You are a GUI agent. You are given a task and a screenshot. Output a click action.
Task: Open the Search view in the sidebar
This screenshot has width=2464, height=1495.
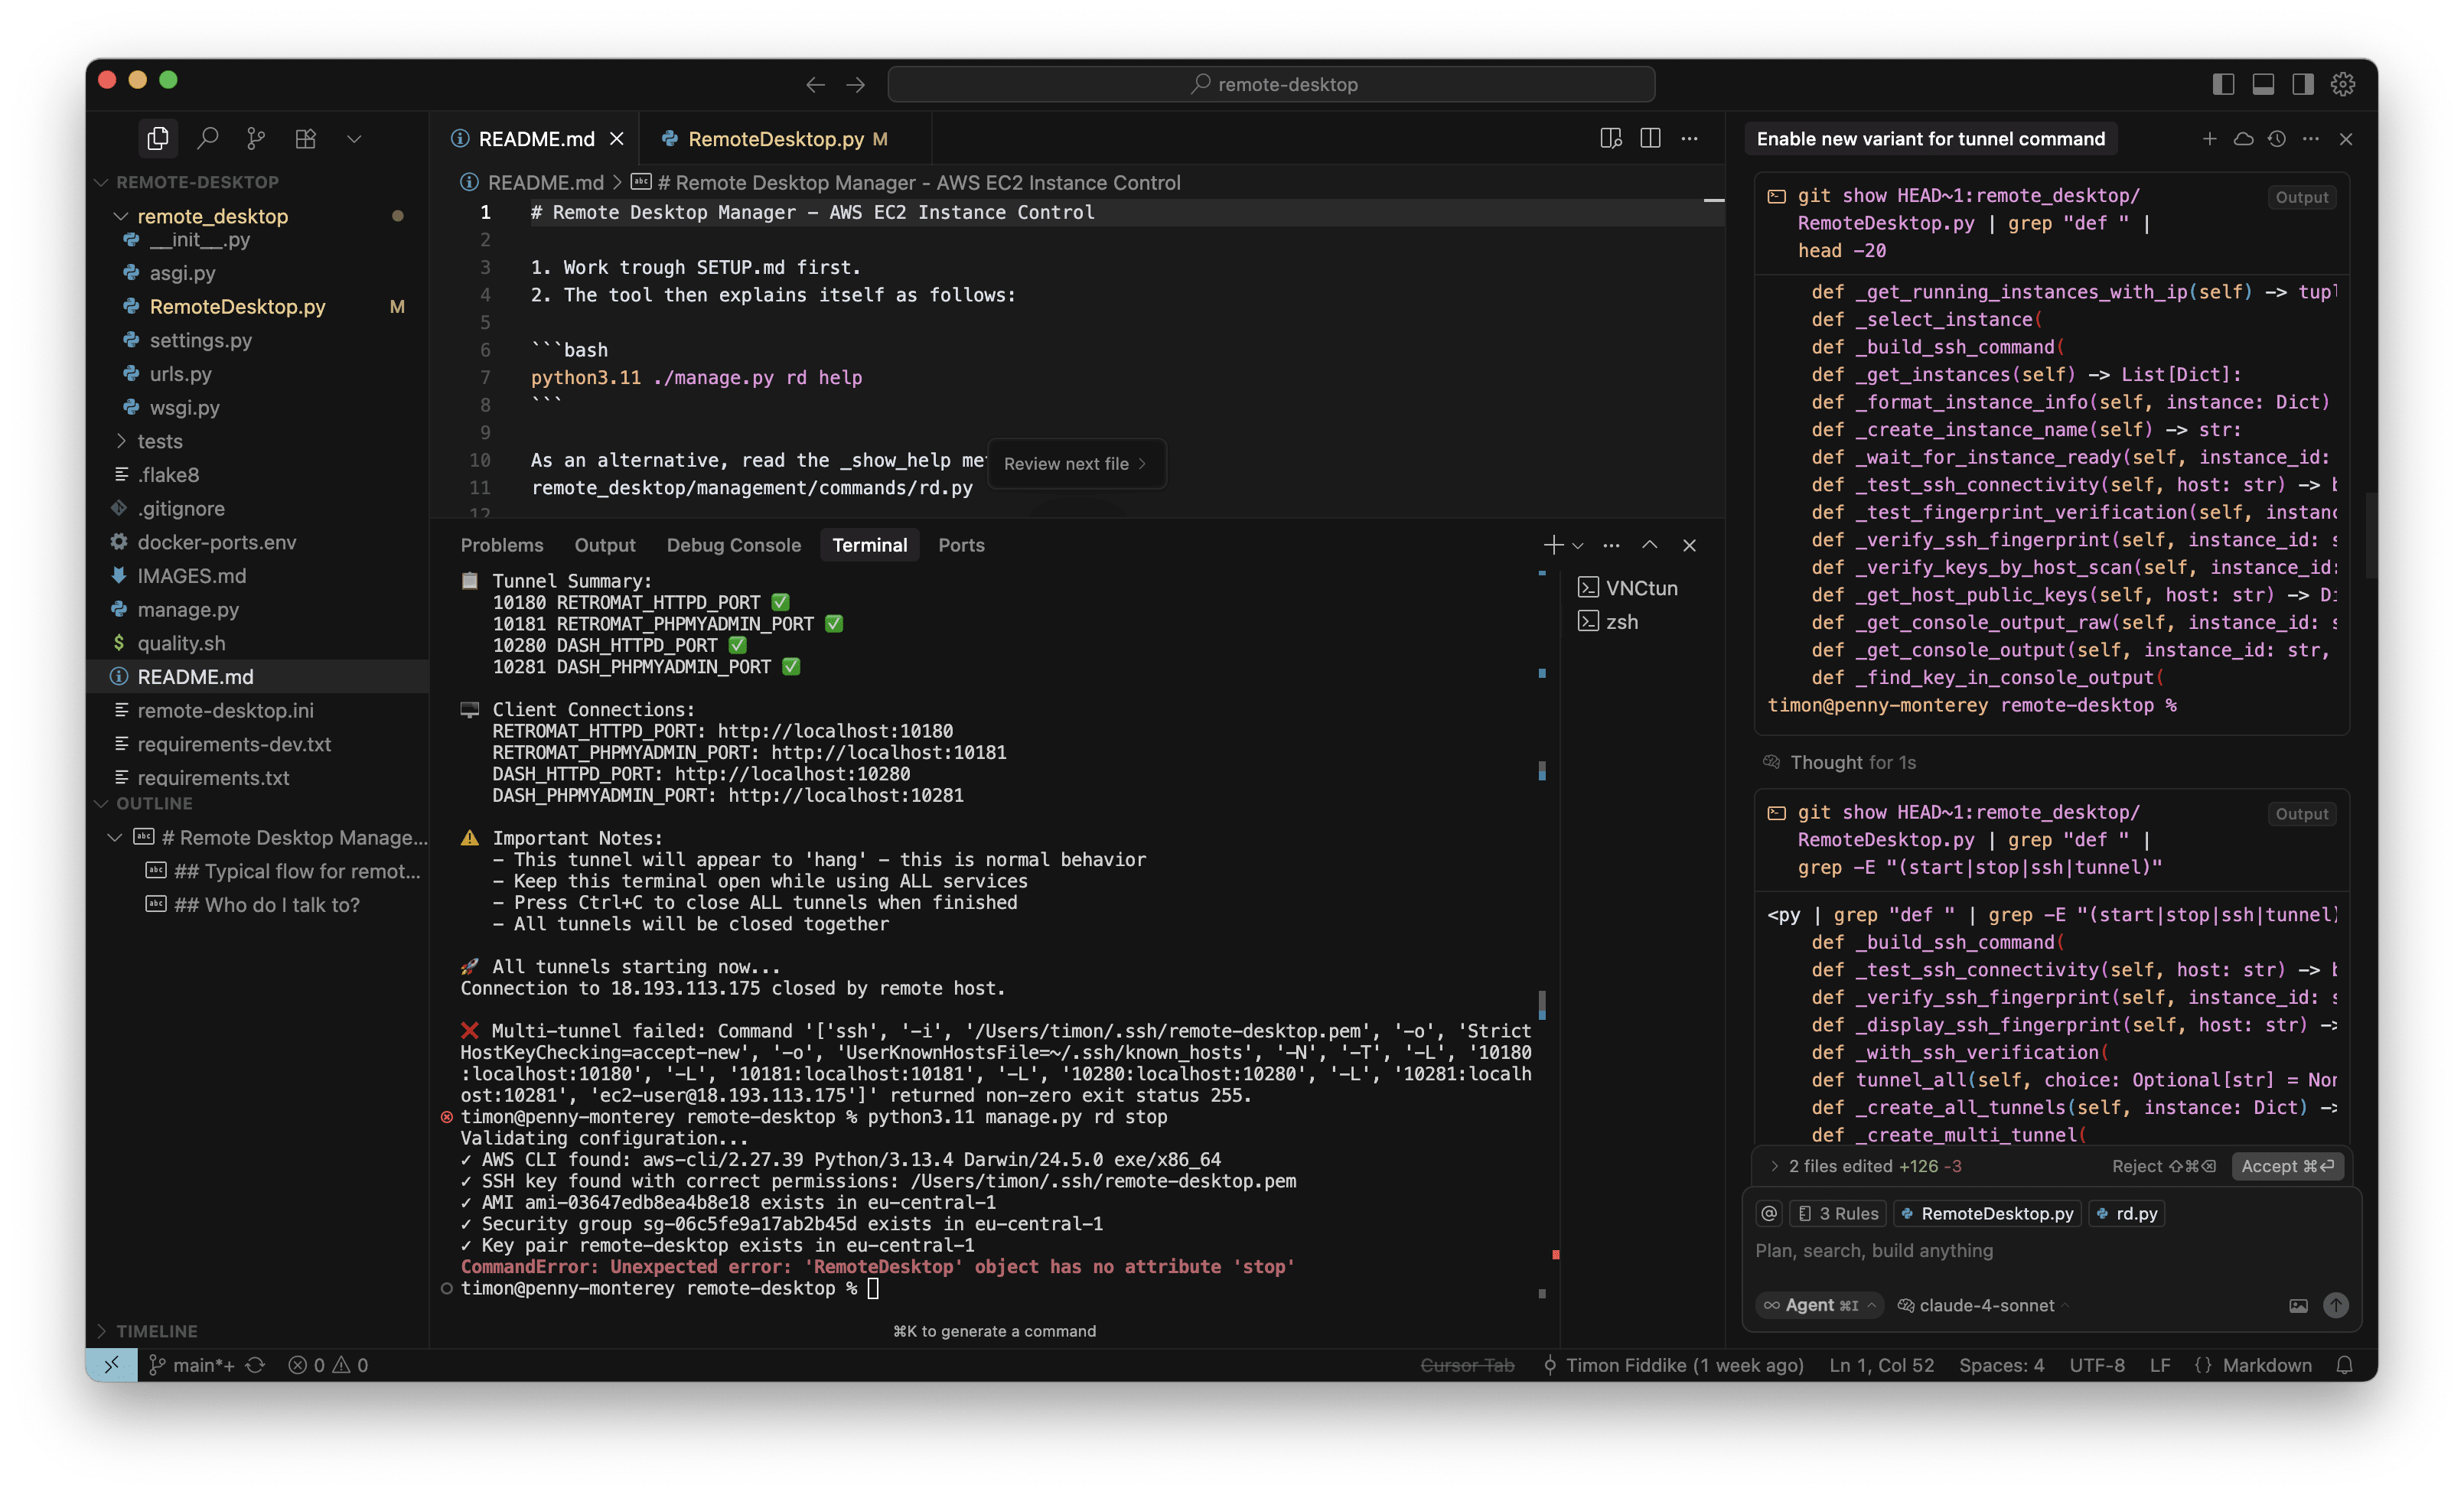208,138
